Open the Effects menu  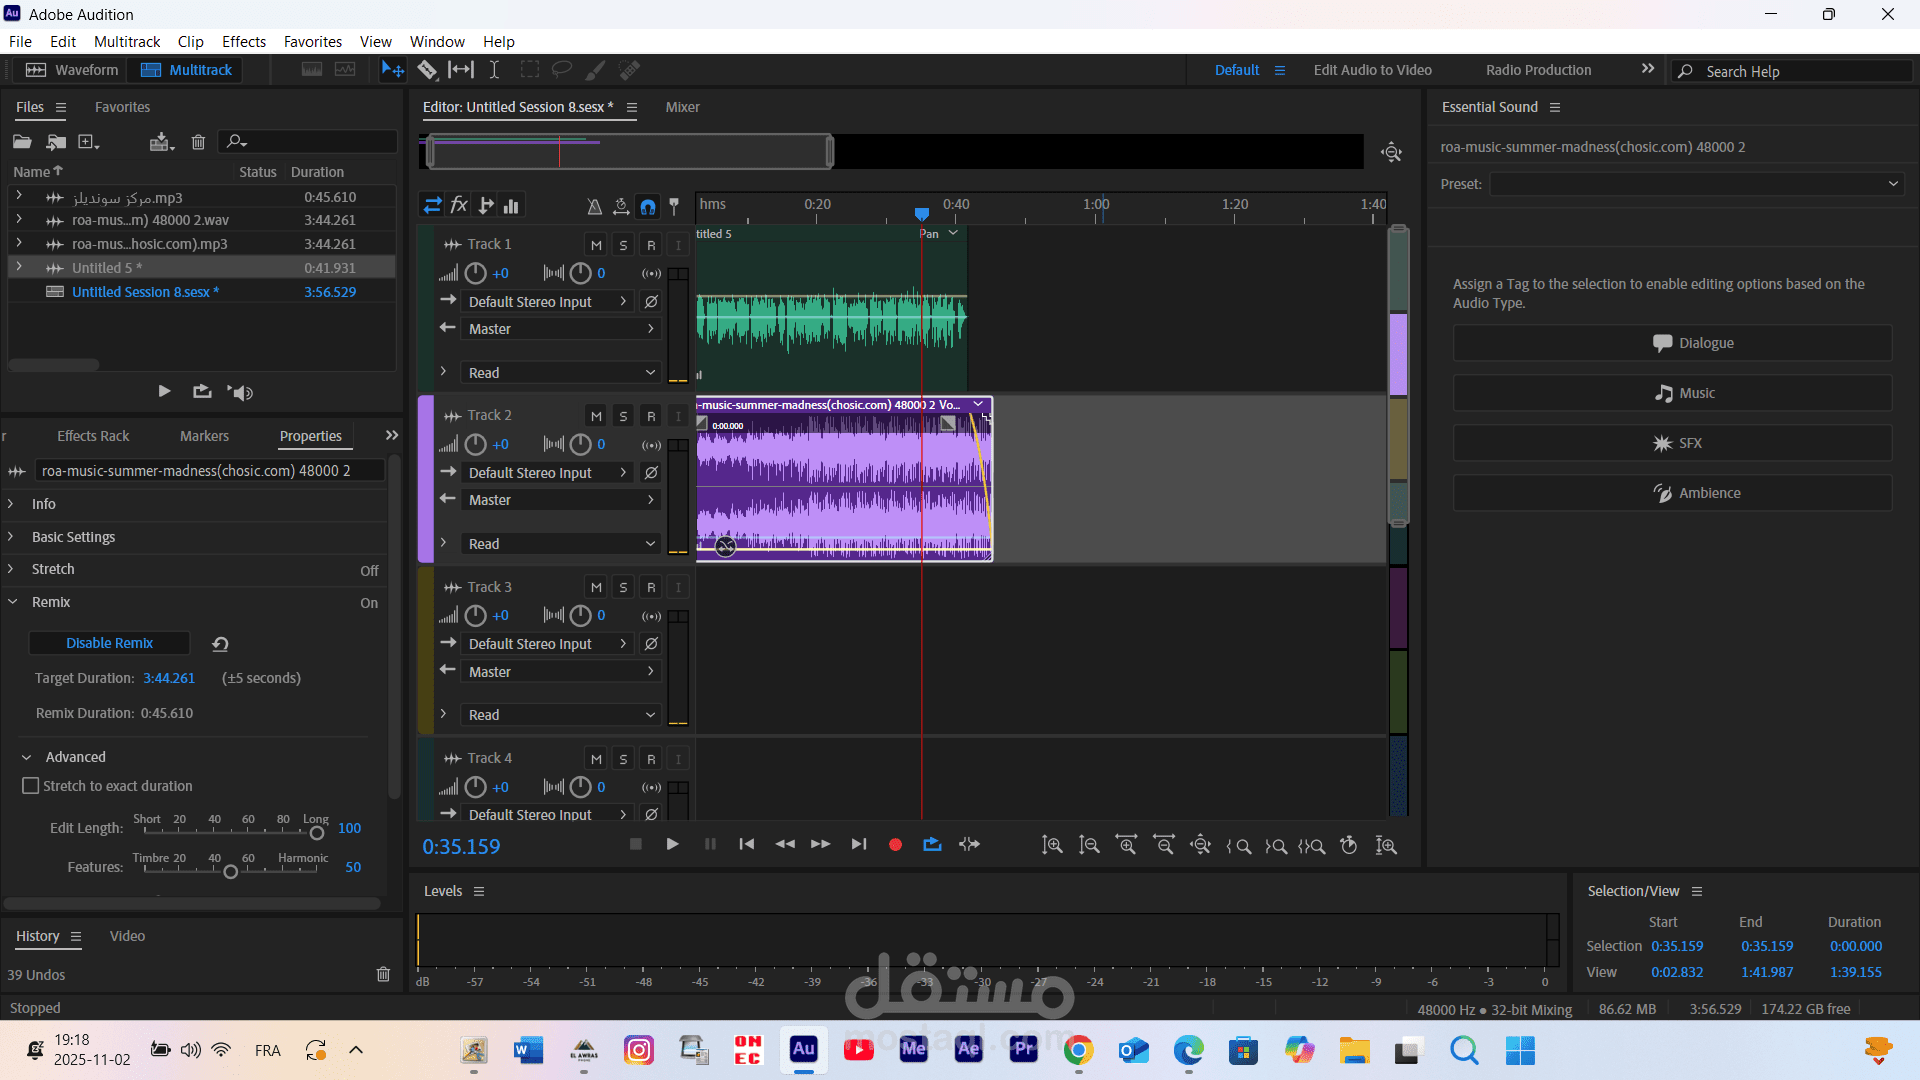coord(244,42)
